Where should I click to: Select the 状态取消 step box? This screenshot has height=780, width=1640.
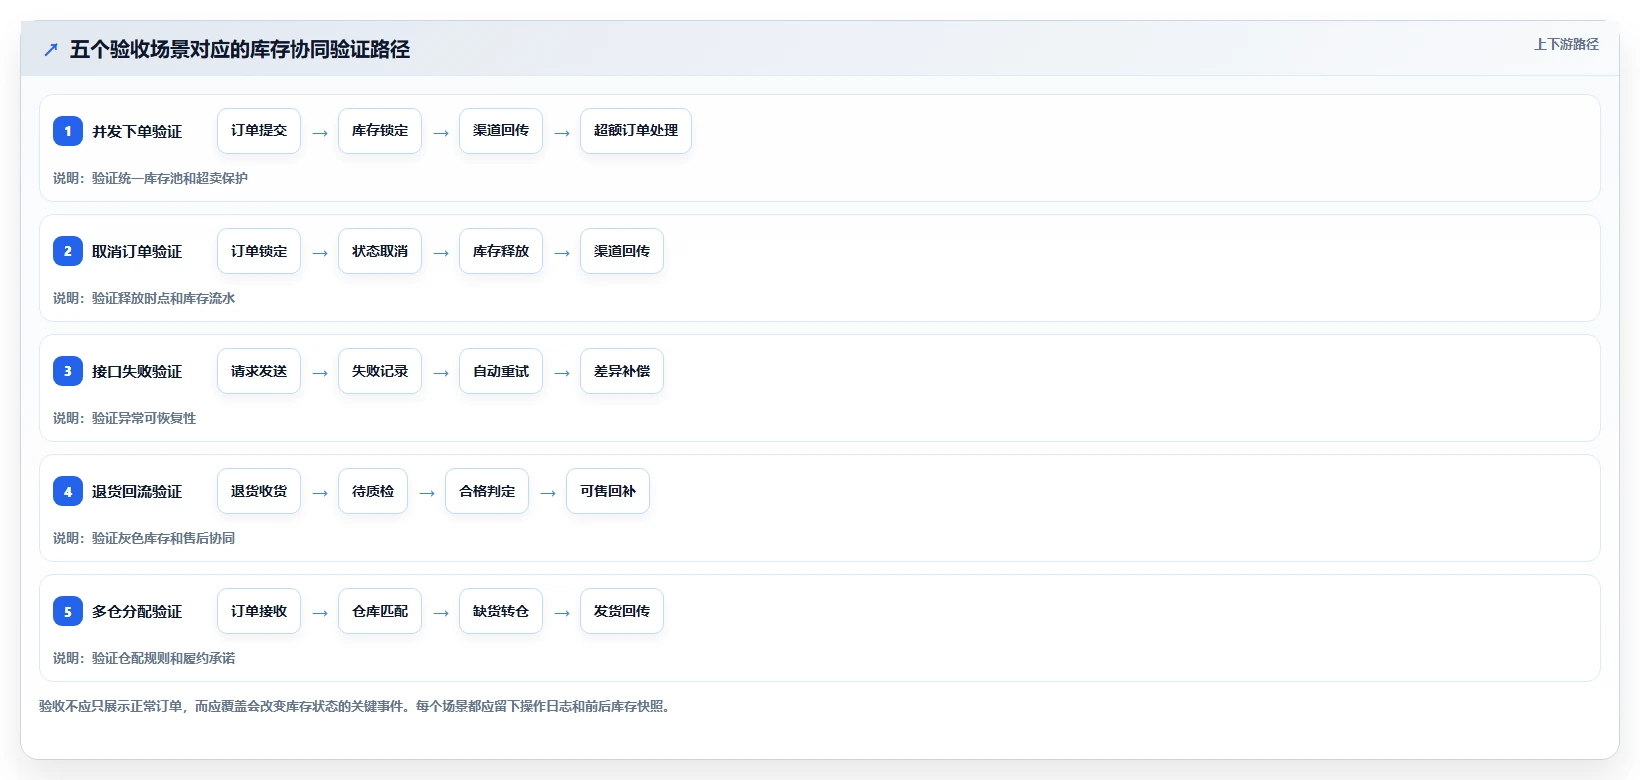coord(380,251)
